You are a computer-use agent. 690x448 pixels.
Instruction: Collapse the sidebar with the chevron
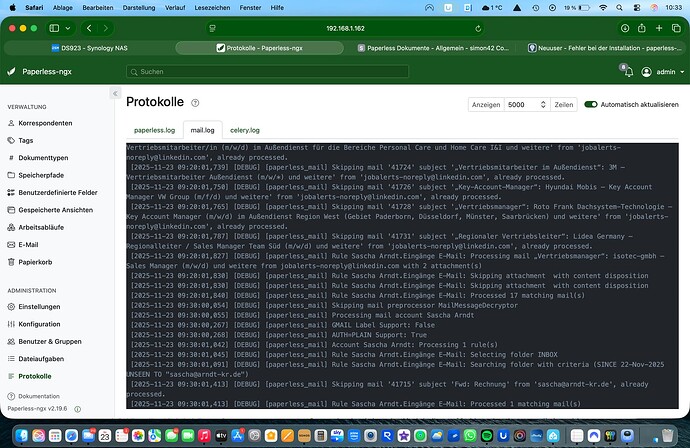[115, 93]
